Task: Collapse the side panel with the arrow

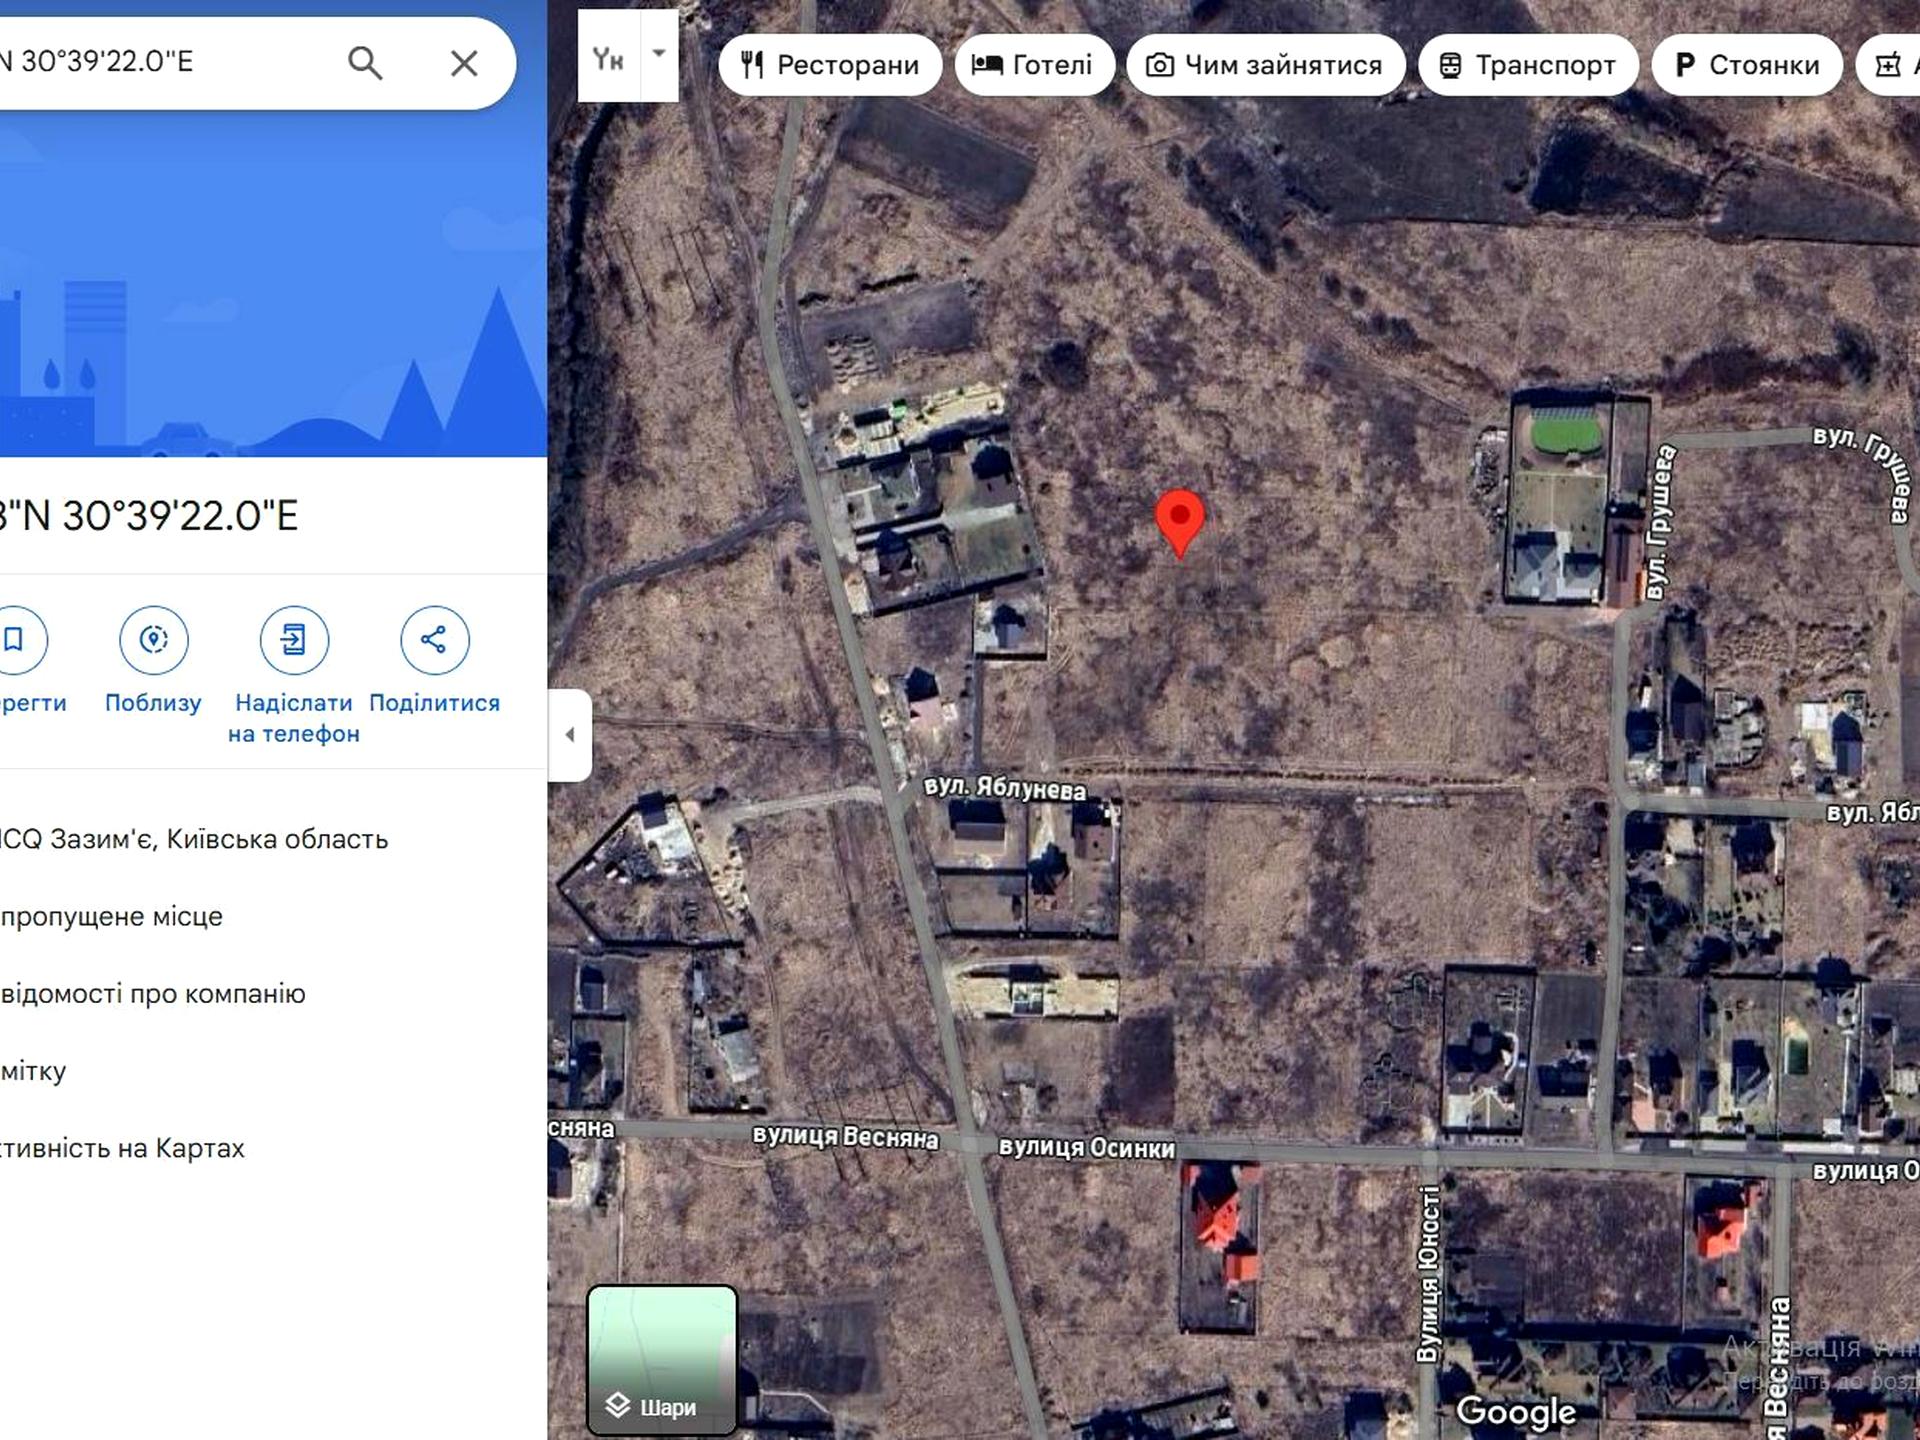Action: tap(570, 735)
